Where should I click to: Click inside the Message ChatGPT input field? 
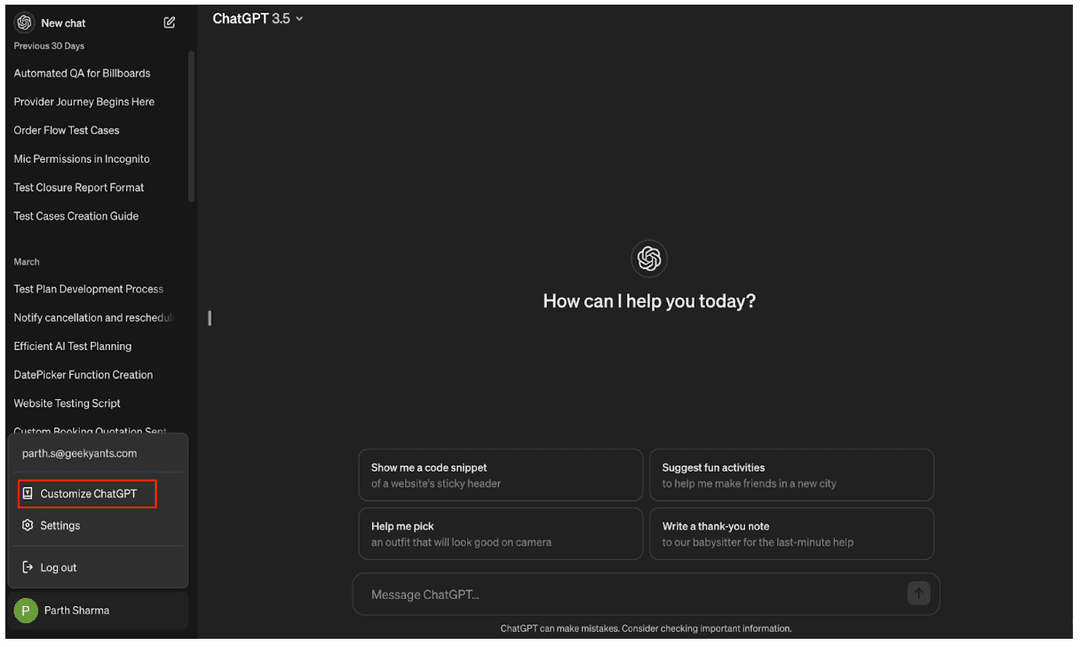click(600, 593)
